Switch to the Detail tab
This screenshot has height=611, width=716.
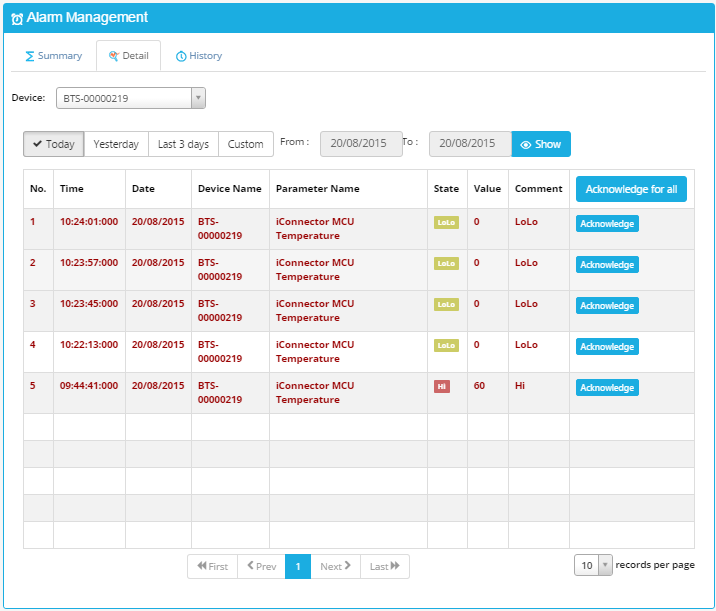(x=128, y=56)
